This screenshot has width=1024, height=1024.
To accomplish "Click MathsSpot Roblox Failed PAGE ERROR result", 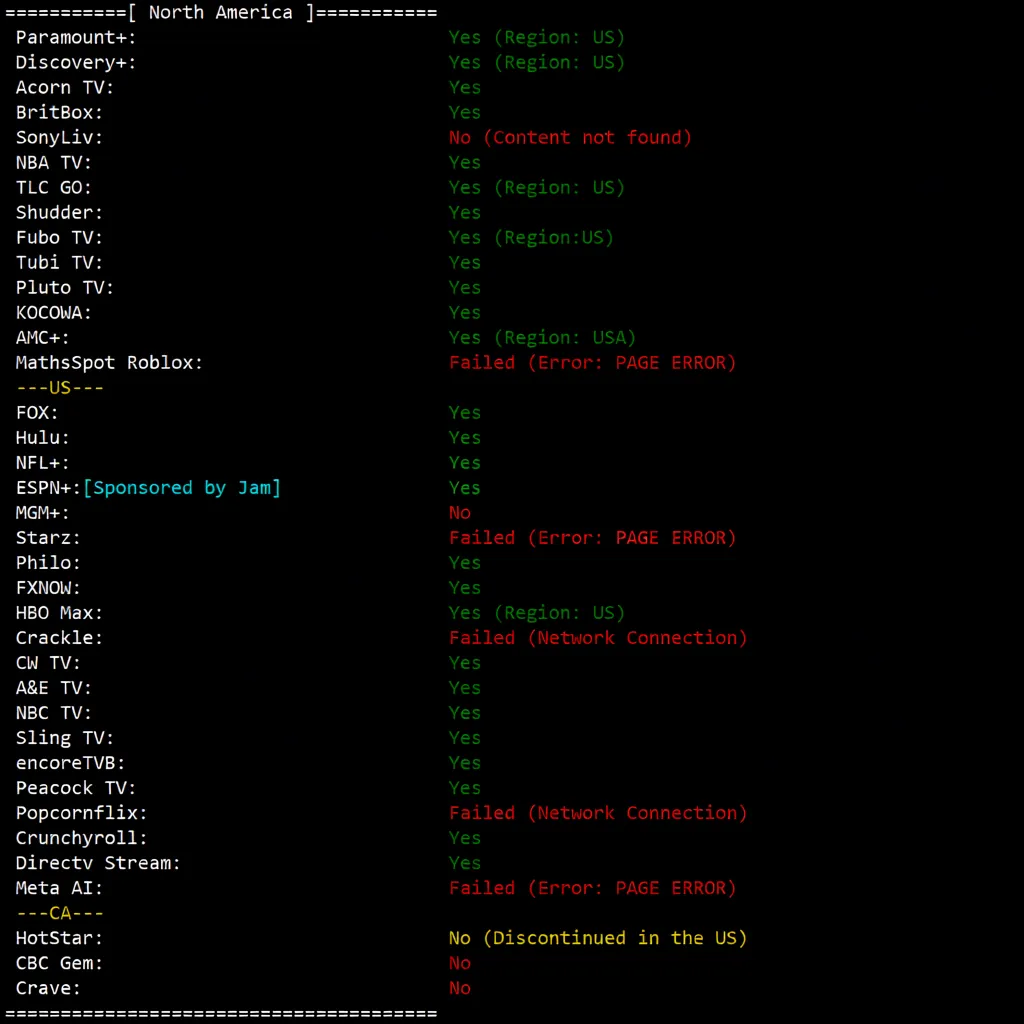I will point(592,362).
